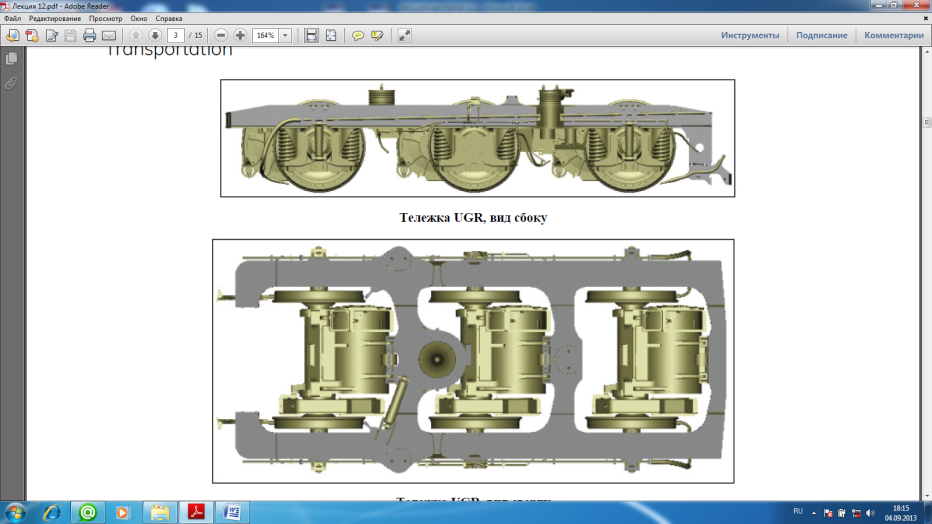Add a sticky note comment
The width and height of the screenshot is (932, 524).
click(358, 36)
